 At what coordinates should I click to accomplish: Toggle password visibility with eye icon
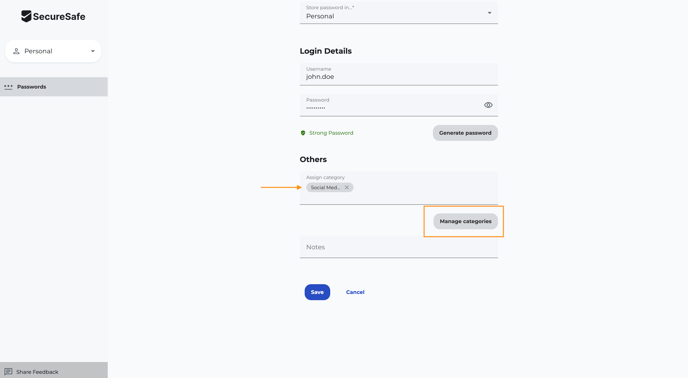pyautogui.click(x=488, y=105)
